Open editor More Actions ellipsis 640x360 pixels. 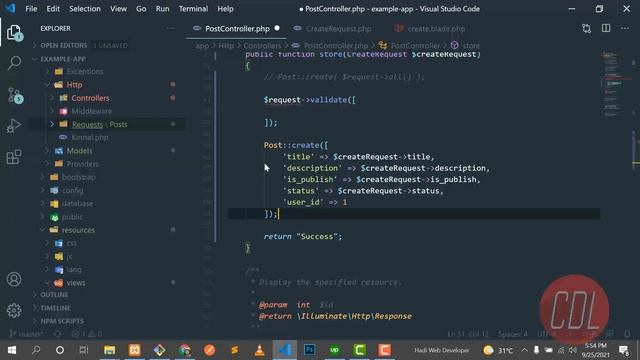coord(625,28)
